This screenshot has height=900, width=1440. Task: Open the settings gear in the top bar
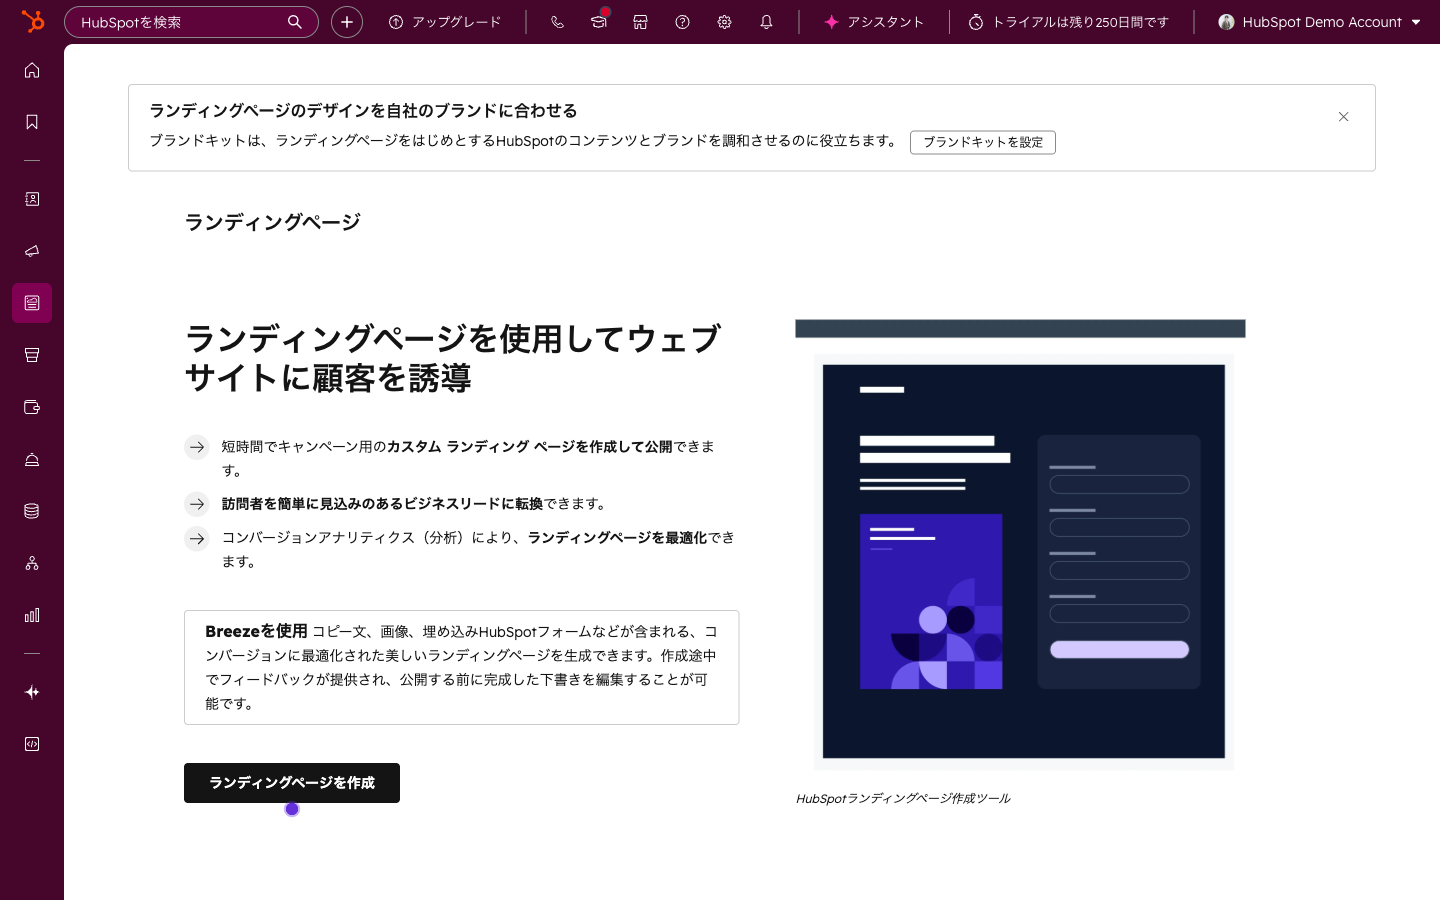click(724, 22)
